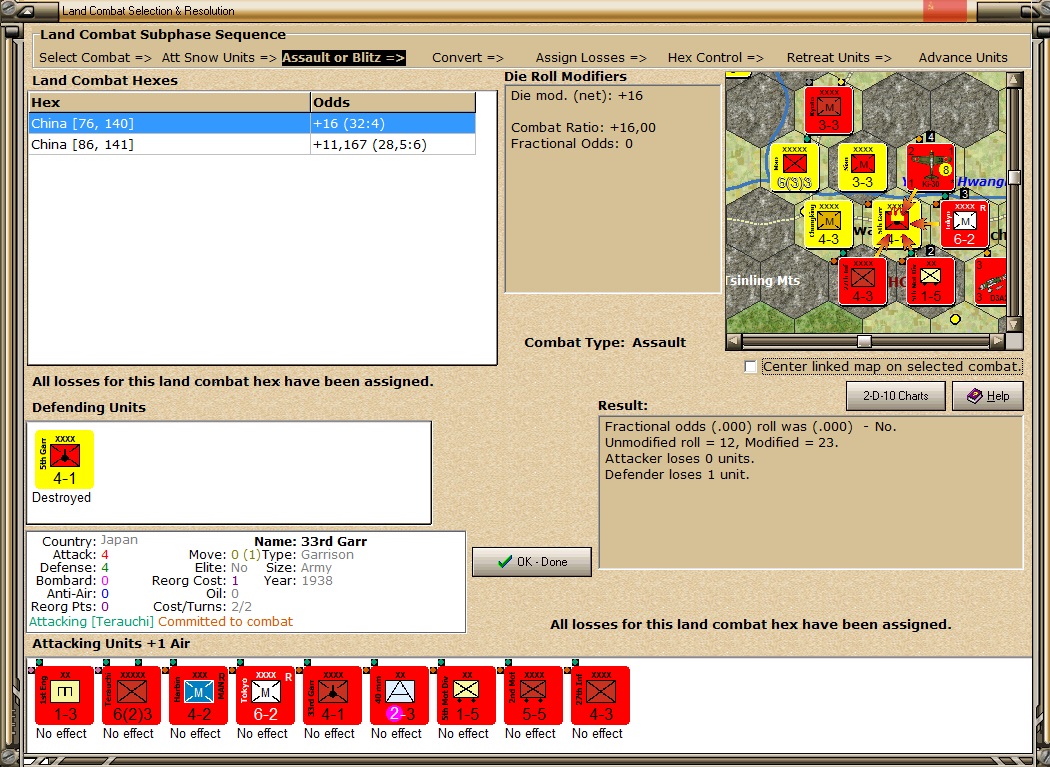Click map horizontal scrollbar right arrow
The height and width of the screenshot is (767, 1050).
click(998, 341)
